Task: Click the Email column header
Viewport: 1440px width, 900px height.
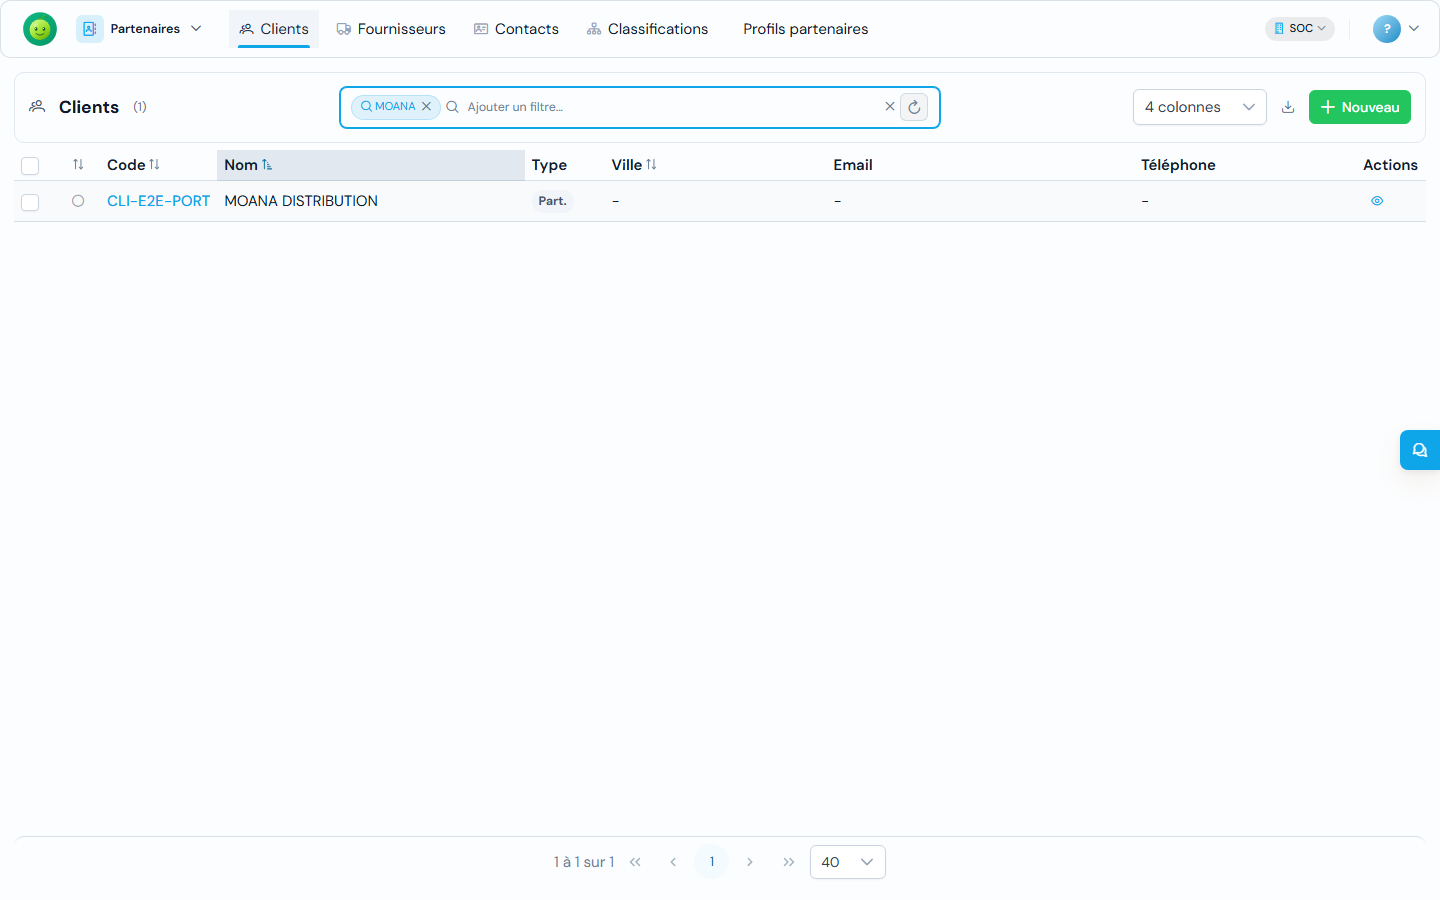Action: tap(853, 165)
